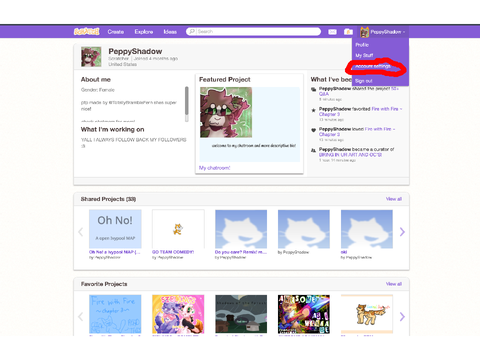Open Fire with Fire link in the favorited activity
Image resolution: width=480 pixels, height=360 pixels.
pyautogui.click(x=360, y=111)
